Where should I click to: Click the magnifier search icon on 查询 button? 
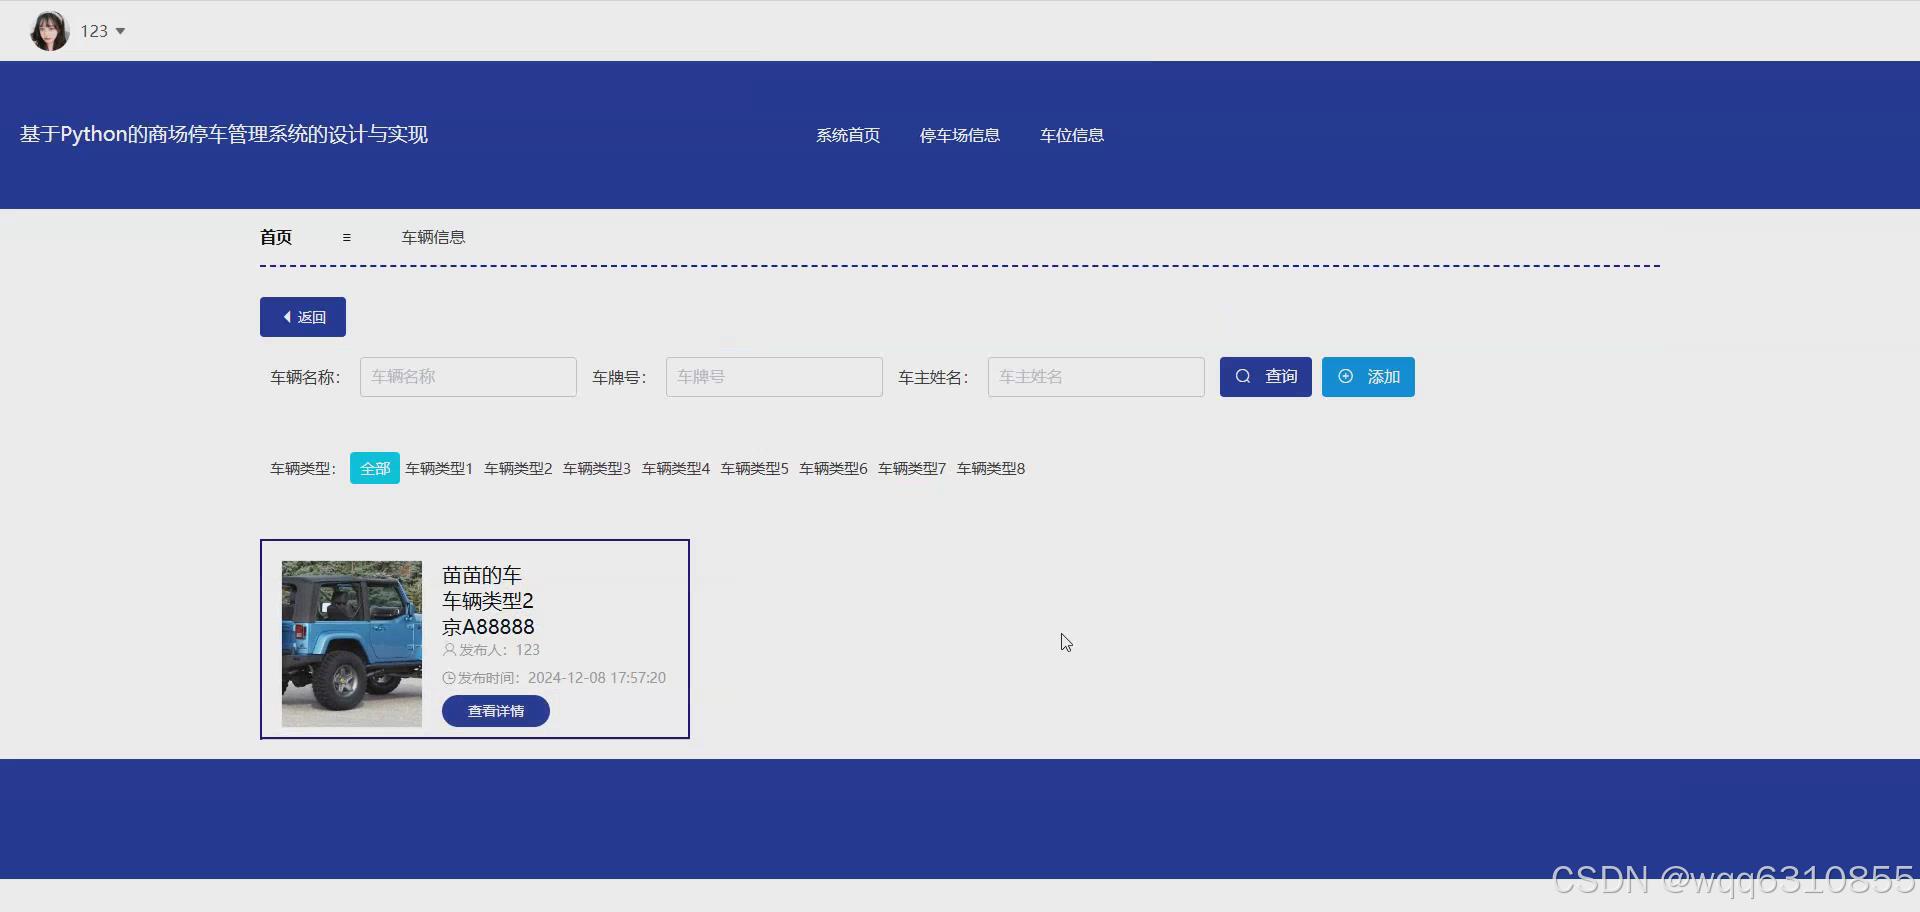pos(1242,376)
